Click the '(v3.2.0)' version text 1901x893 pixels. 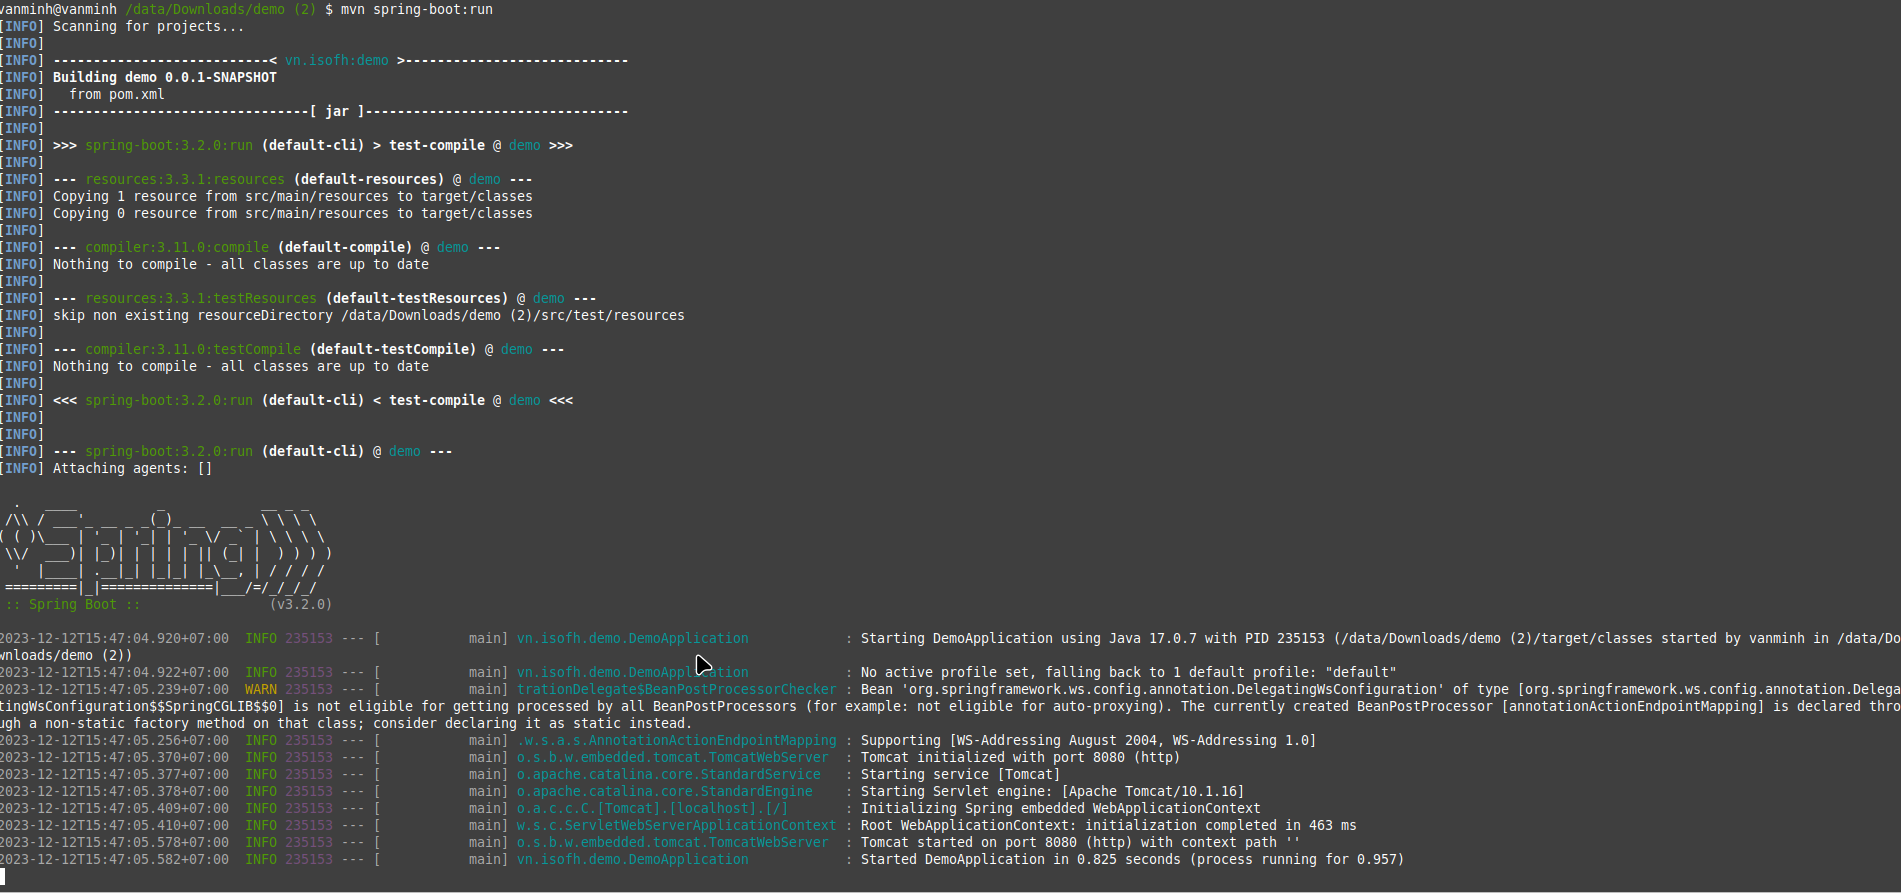point(301,604)
